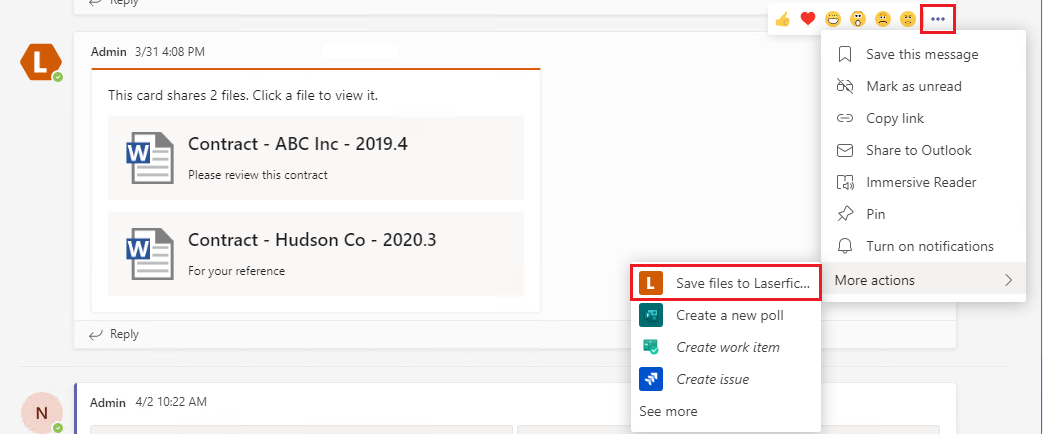The width and height of the screenshot is (1043, 434).
Task: Select Copy link from context menu
Action: [x=923, y=118]
